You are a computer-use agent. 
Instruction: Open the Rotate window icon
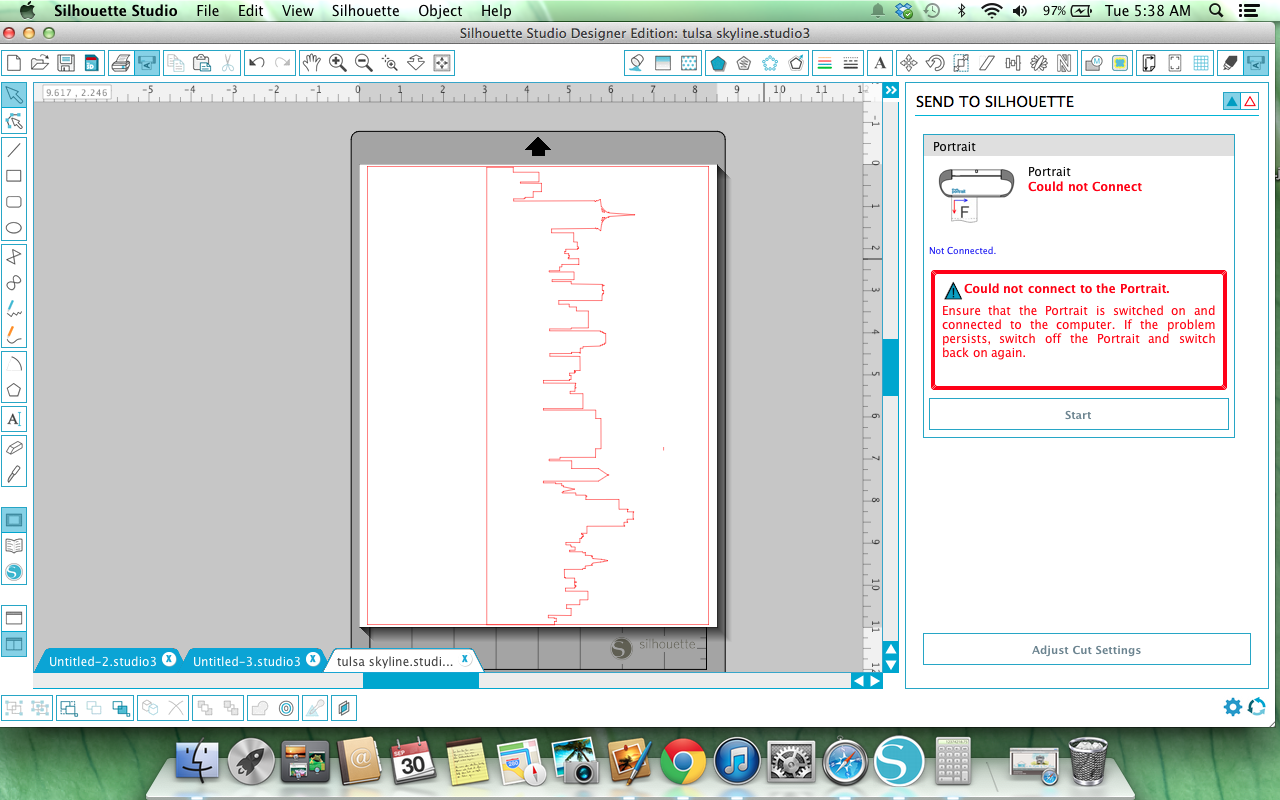pos(935,63)
